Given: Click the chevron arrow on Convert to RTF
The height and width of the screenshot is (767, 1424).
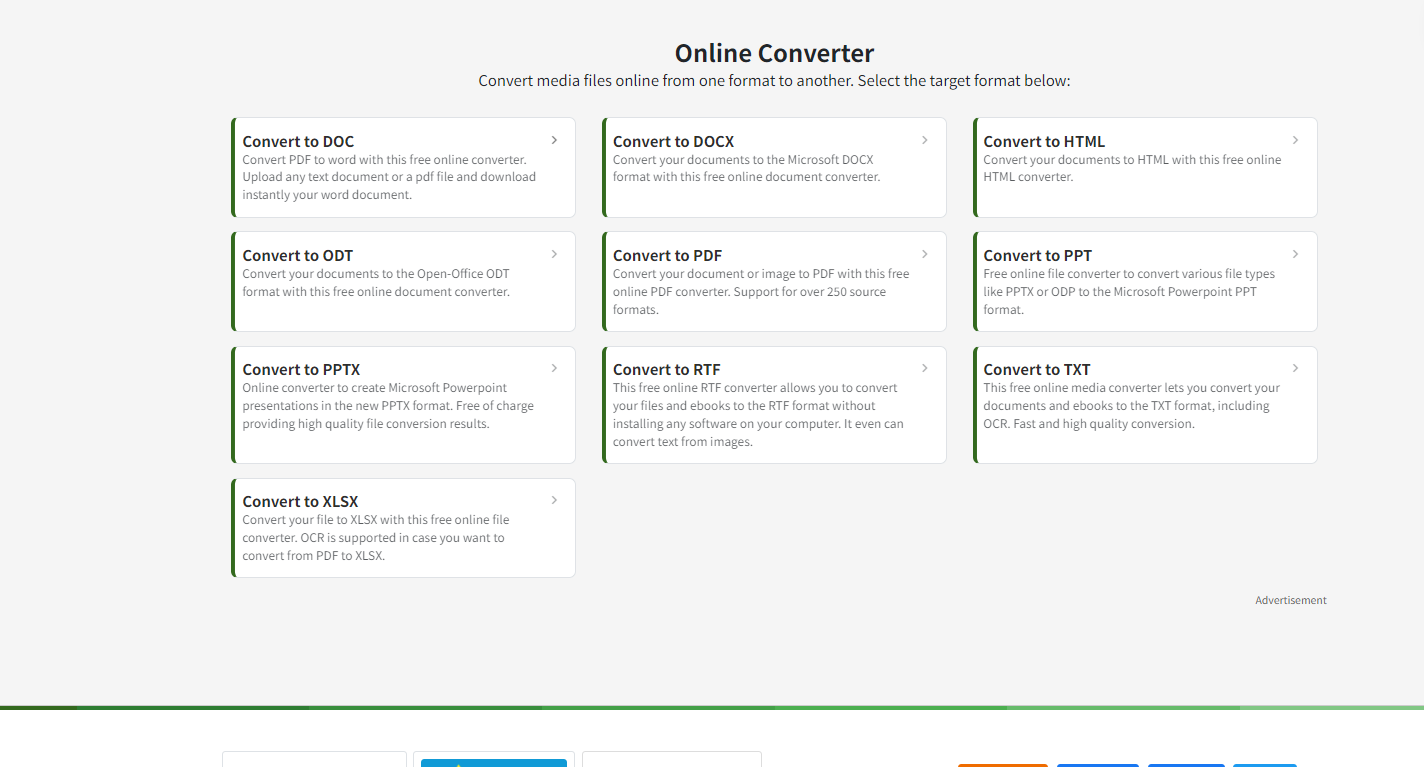Looking at the screenshot, I should click(925, 369).
